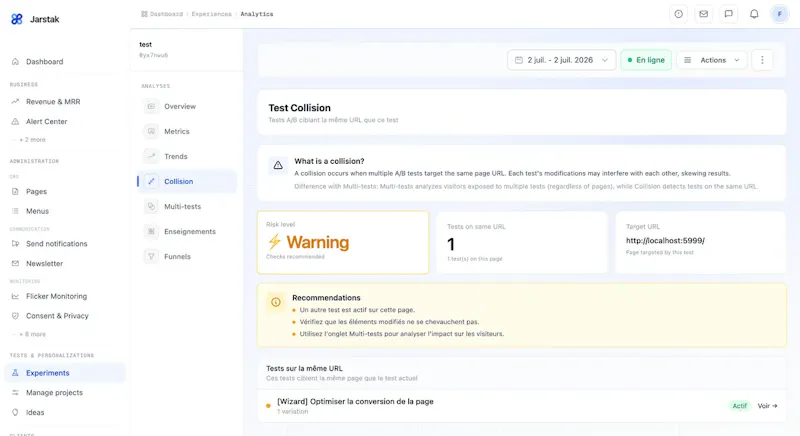800x436 pixels.
Task: Click the Experiences breadcrumb link
Action: pos(212,14)
